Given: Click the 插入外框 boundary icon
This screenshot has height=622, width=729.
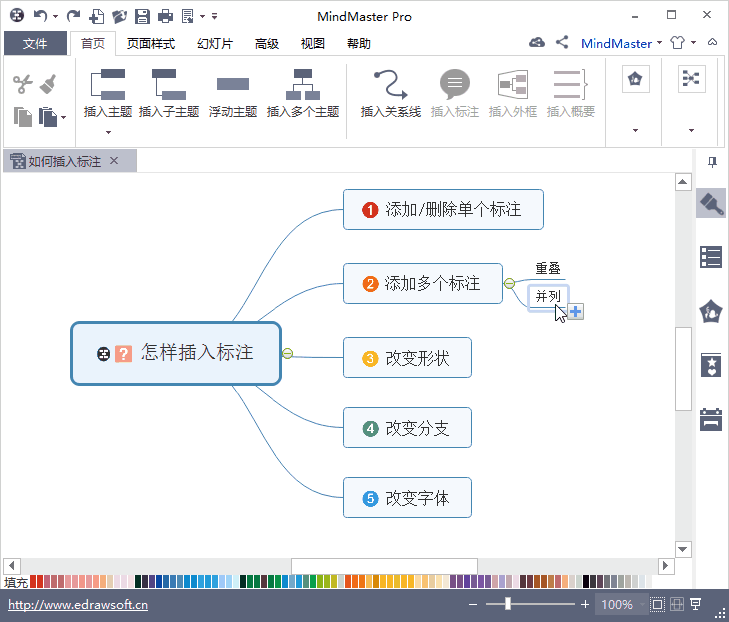Looking at the screenshot, I should pyautogui.click(x=513, y=84).
